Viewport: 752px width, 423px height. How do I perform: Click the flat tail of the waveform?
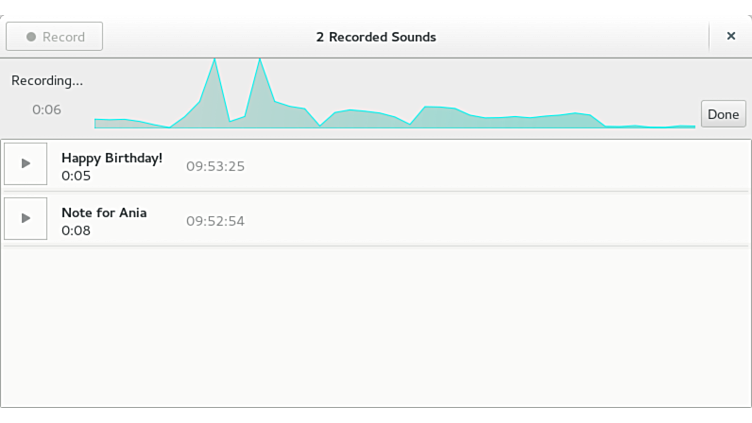click(650, 126)
